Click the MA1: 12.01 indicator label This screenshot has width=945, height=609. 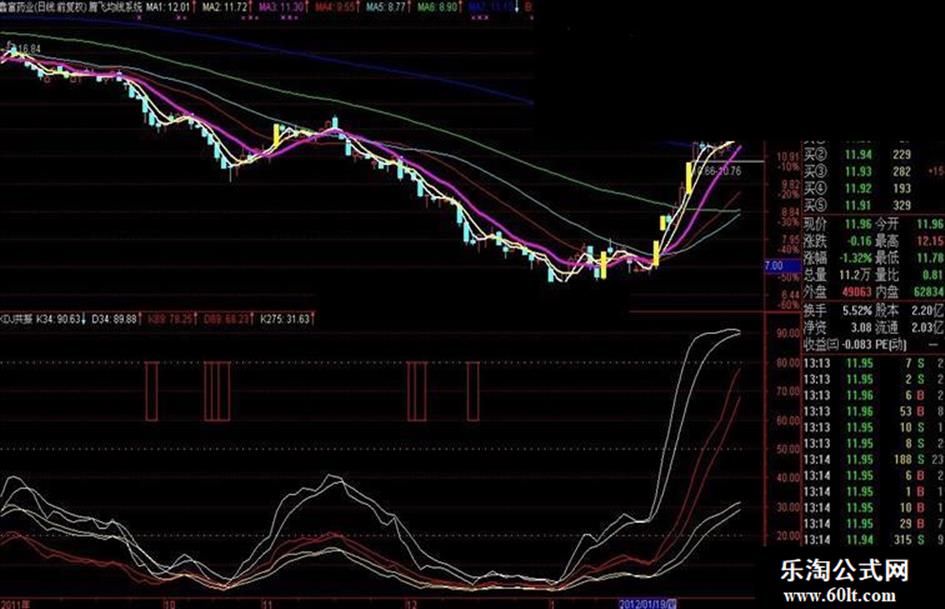(x=168, y=8)
